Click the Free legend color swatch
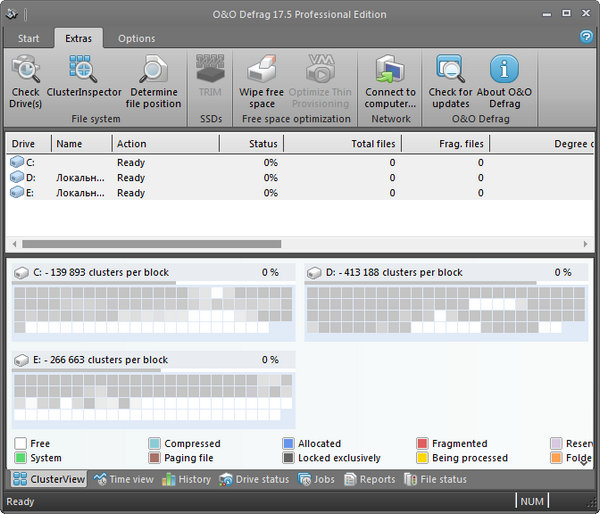600x514 pixels. [x=20, y=444]
